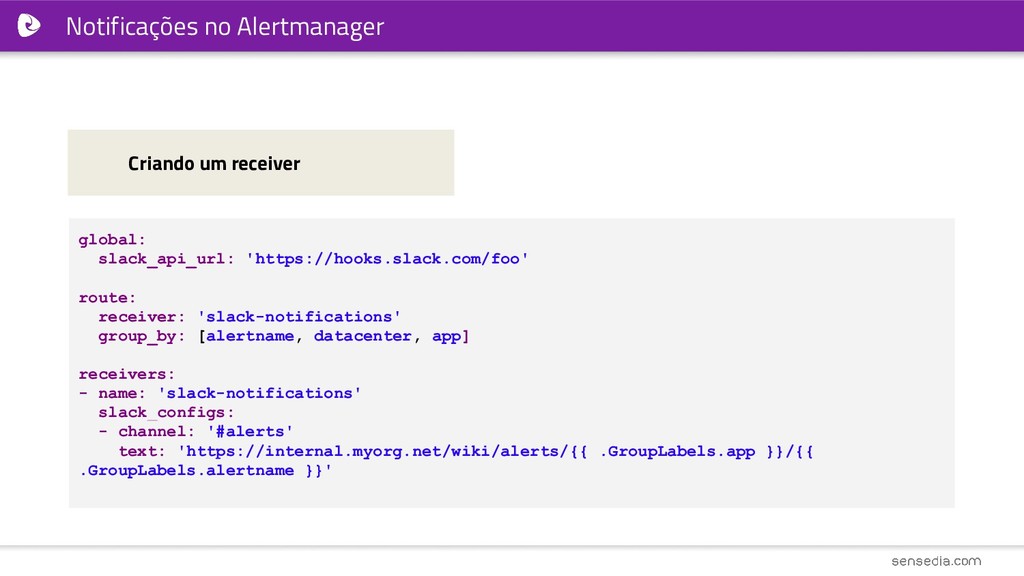Select 'app' in the group_by list
Image resolution: width=1024 pixels, height=576 pixels.
click(447, 336)
